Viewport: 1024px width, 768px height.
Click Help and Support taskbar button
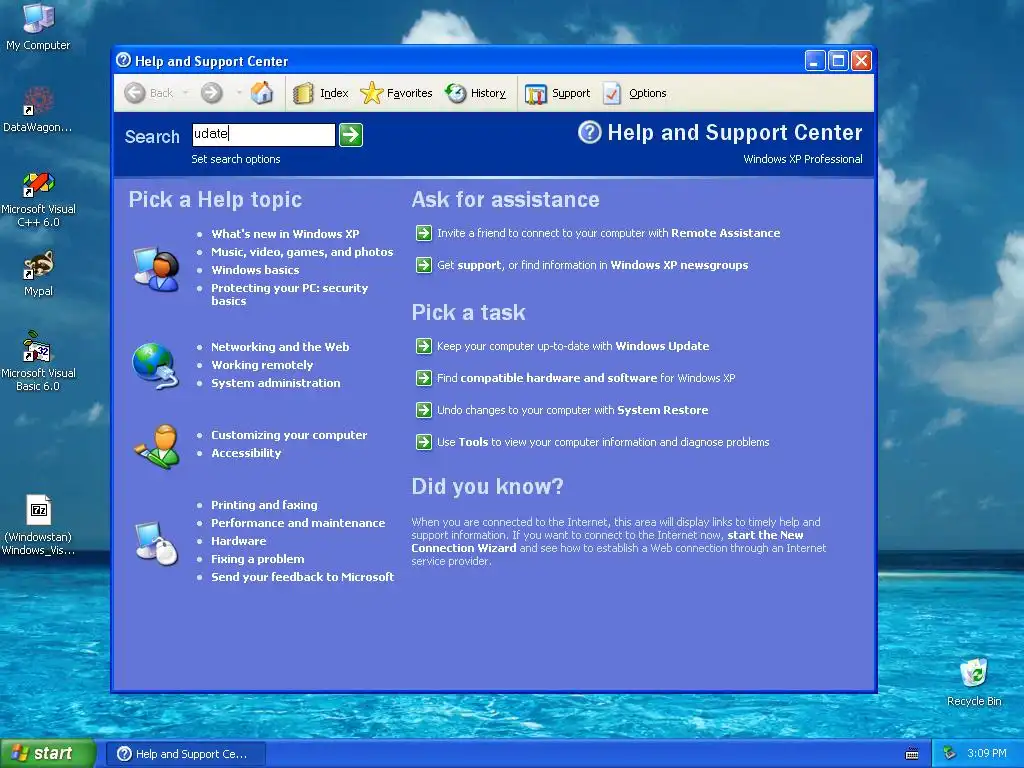tap(185, 754)
